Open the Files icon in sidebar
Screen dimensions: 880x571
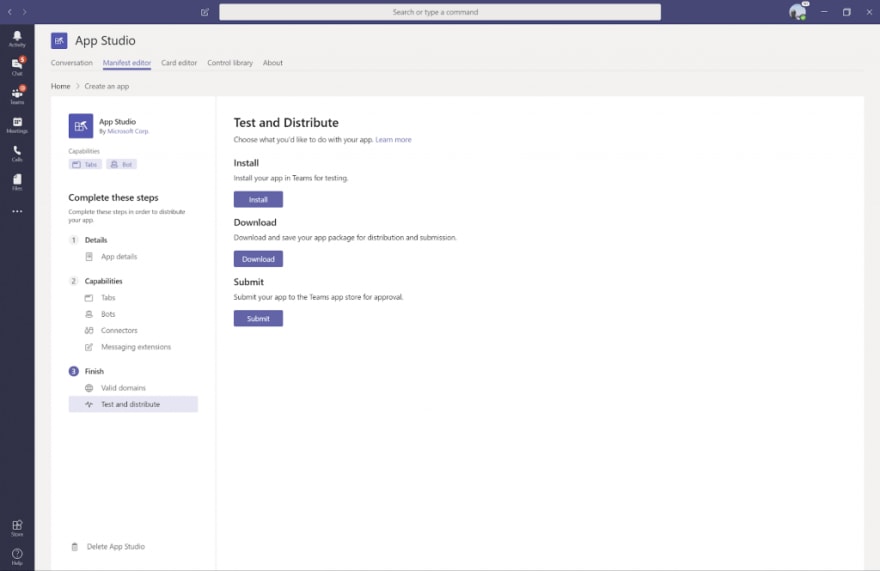(17, 182)
